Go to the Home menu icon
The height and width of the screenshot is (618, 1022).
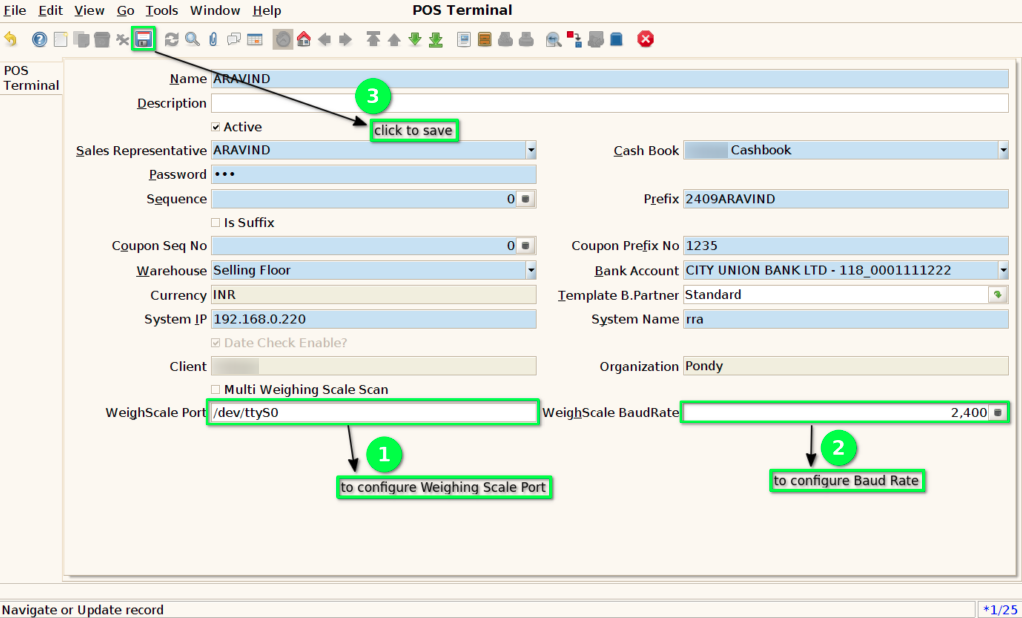[304, 39]
